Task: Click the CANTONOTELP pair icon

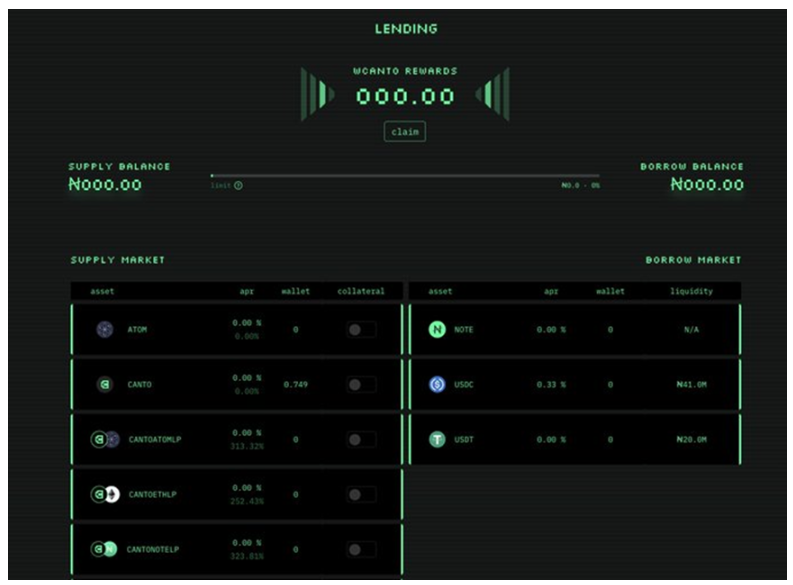Action: 104,549
